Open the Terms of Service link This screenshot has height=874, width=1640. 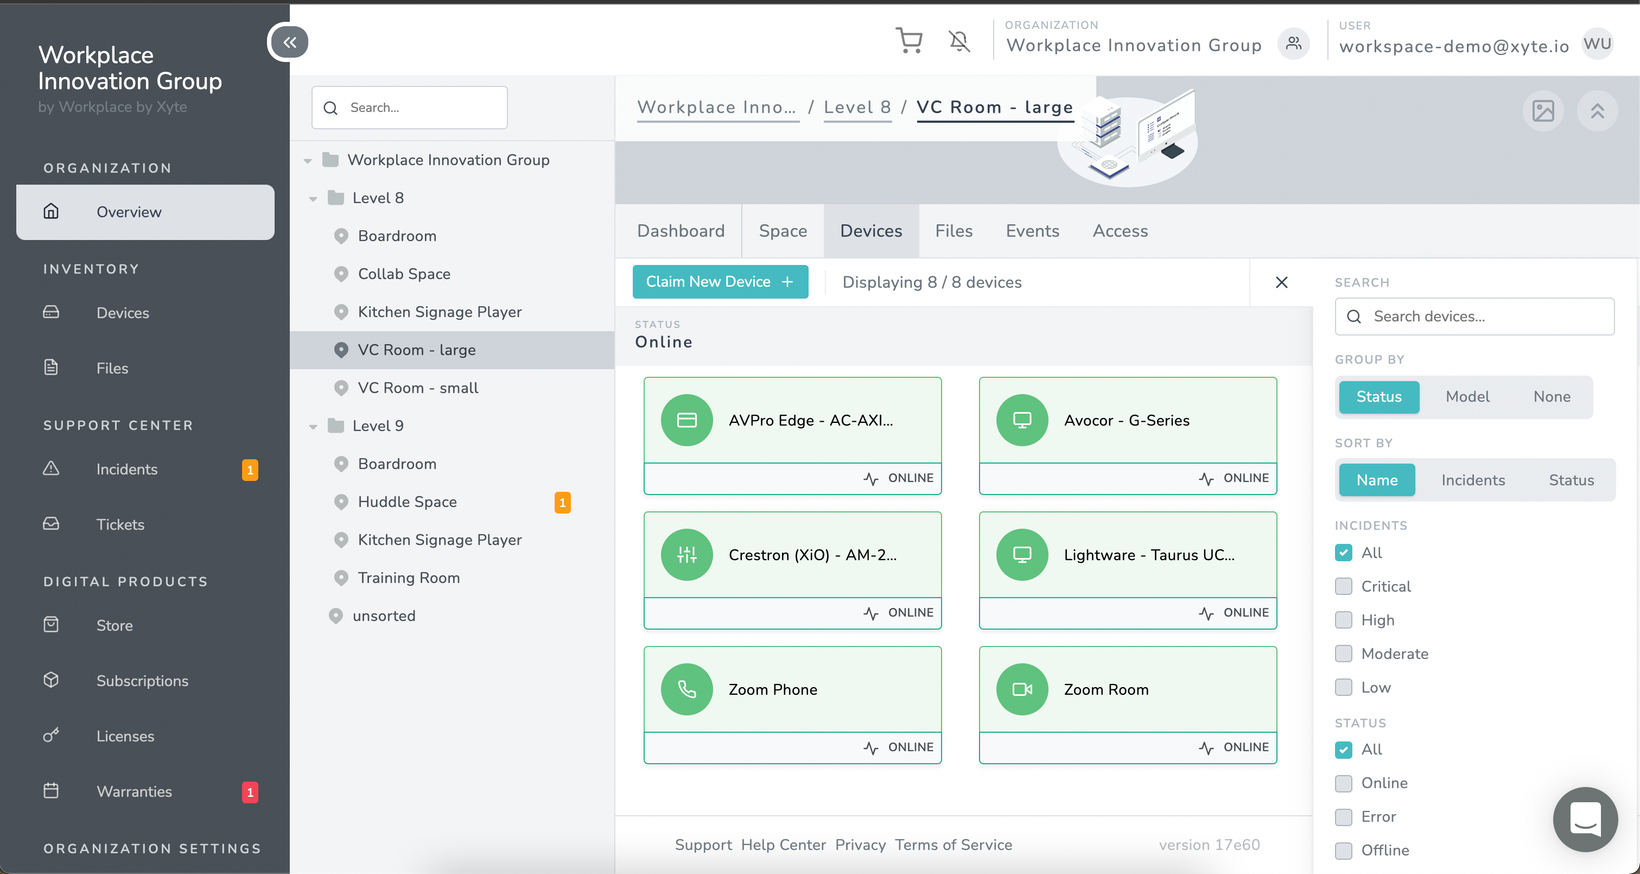(953, 845)
